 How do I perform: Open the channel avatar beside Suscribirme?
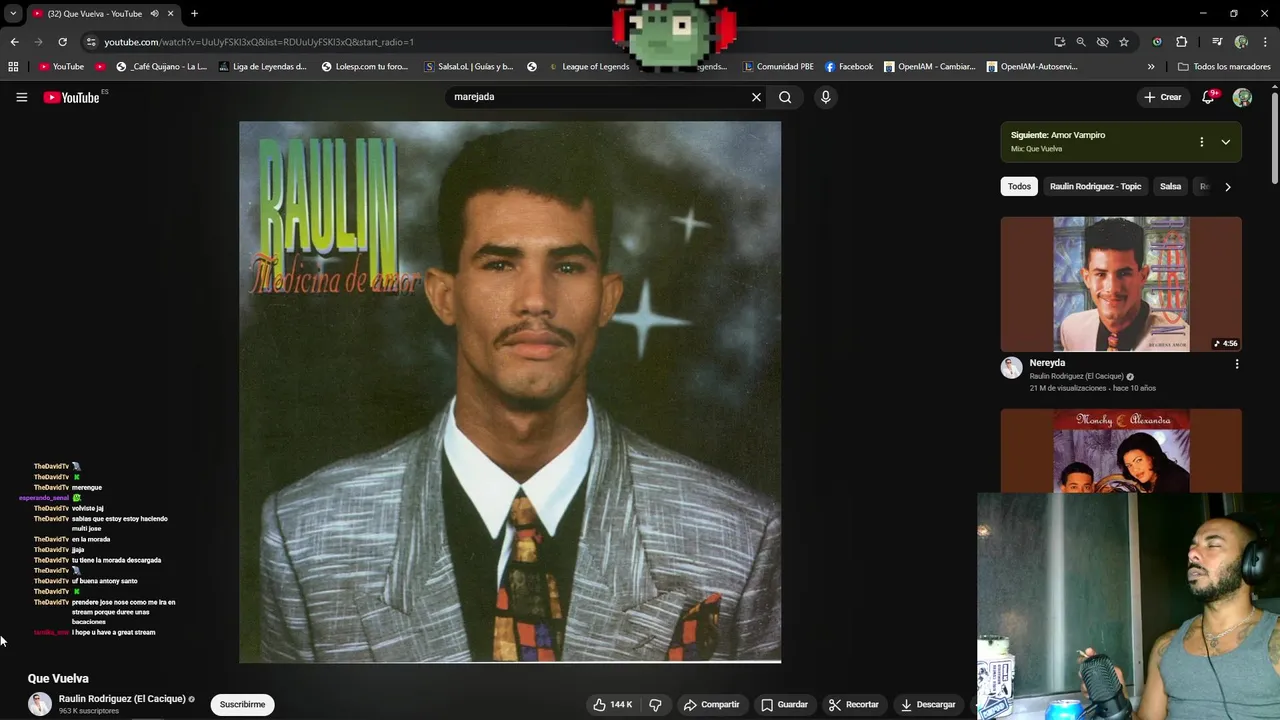40,704
